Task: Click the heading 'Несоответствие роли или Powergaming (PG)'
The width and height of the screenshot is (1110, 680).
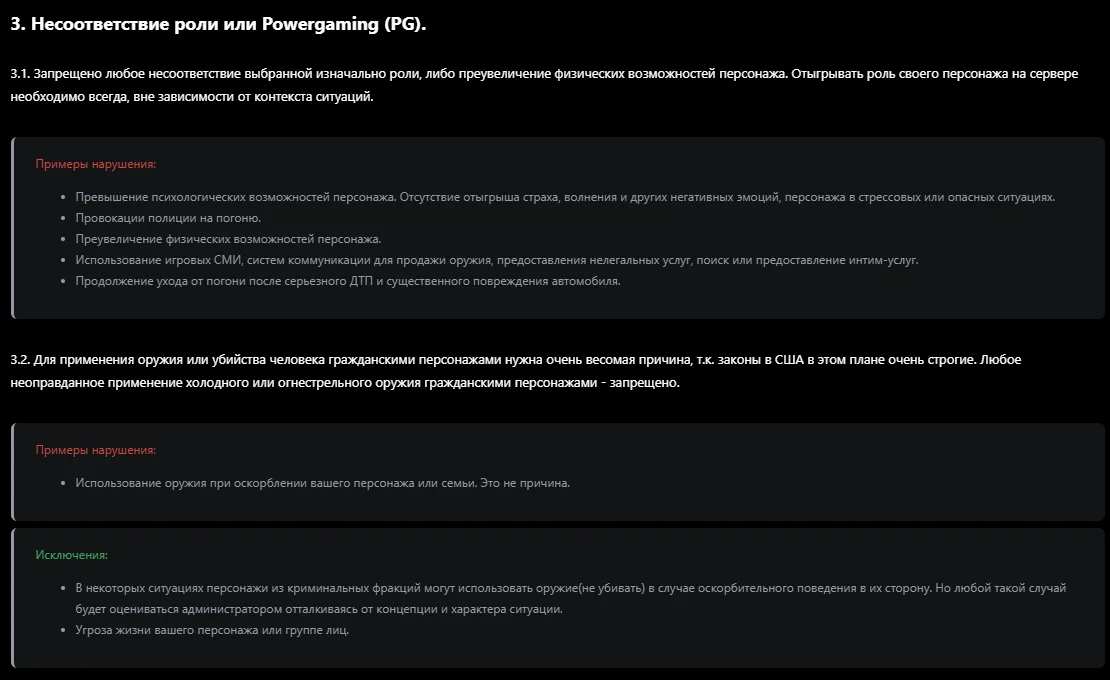Action: click(218, 24)
